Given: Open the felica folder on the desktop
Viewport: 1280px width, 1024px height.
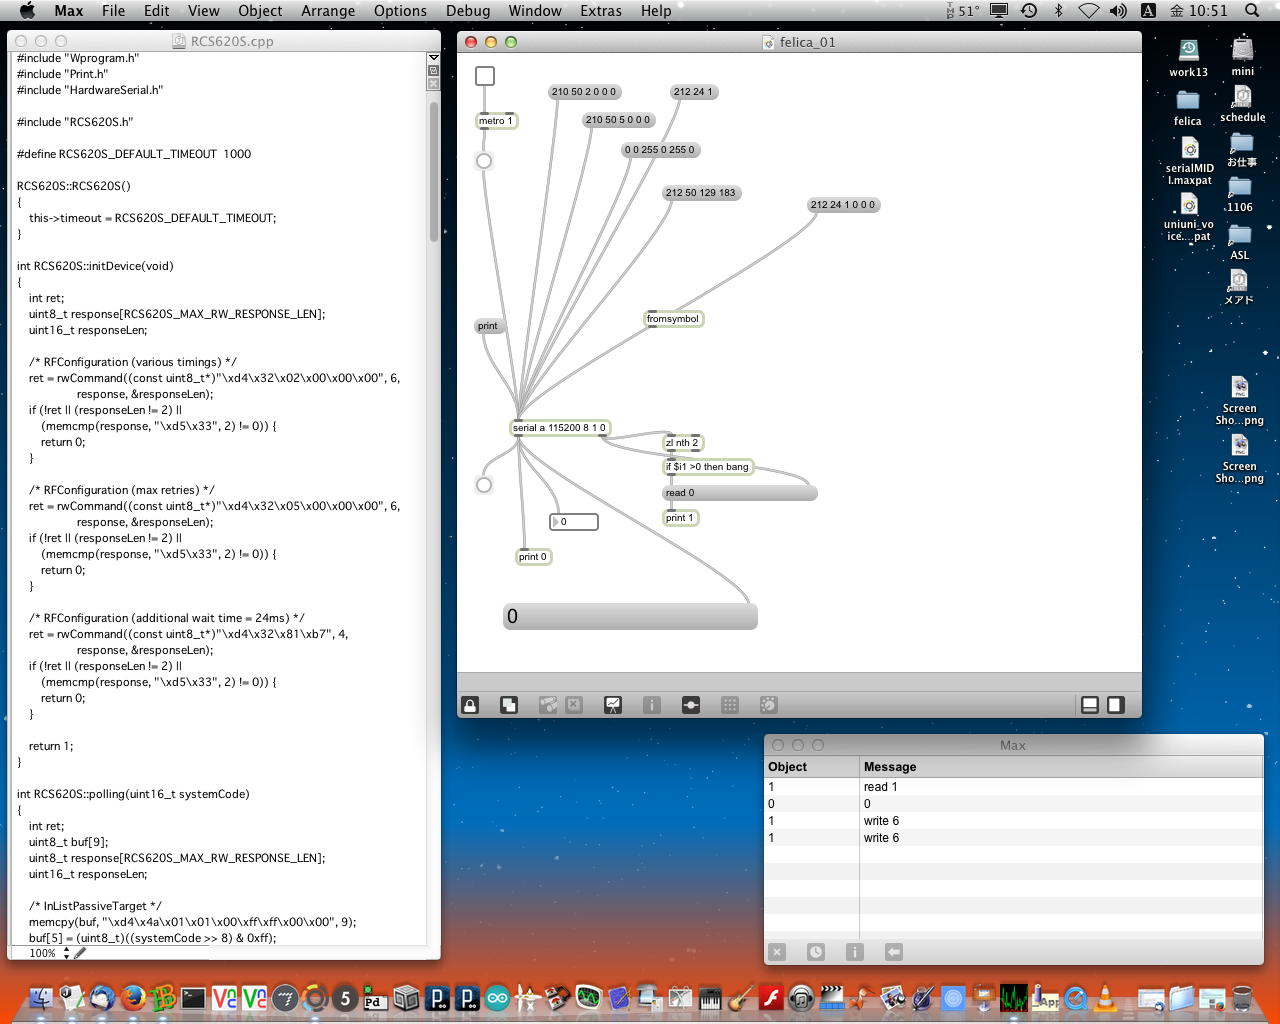Looking at the screenshot, I should click(x=1188, y=108).
